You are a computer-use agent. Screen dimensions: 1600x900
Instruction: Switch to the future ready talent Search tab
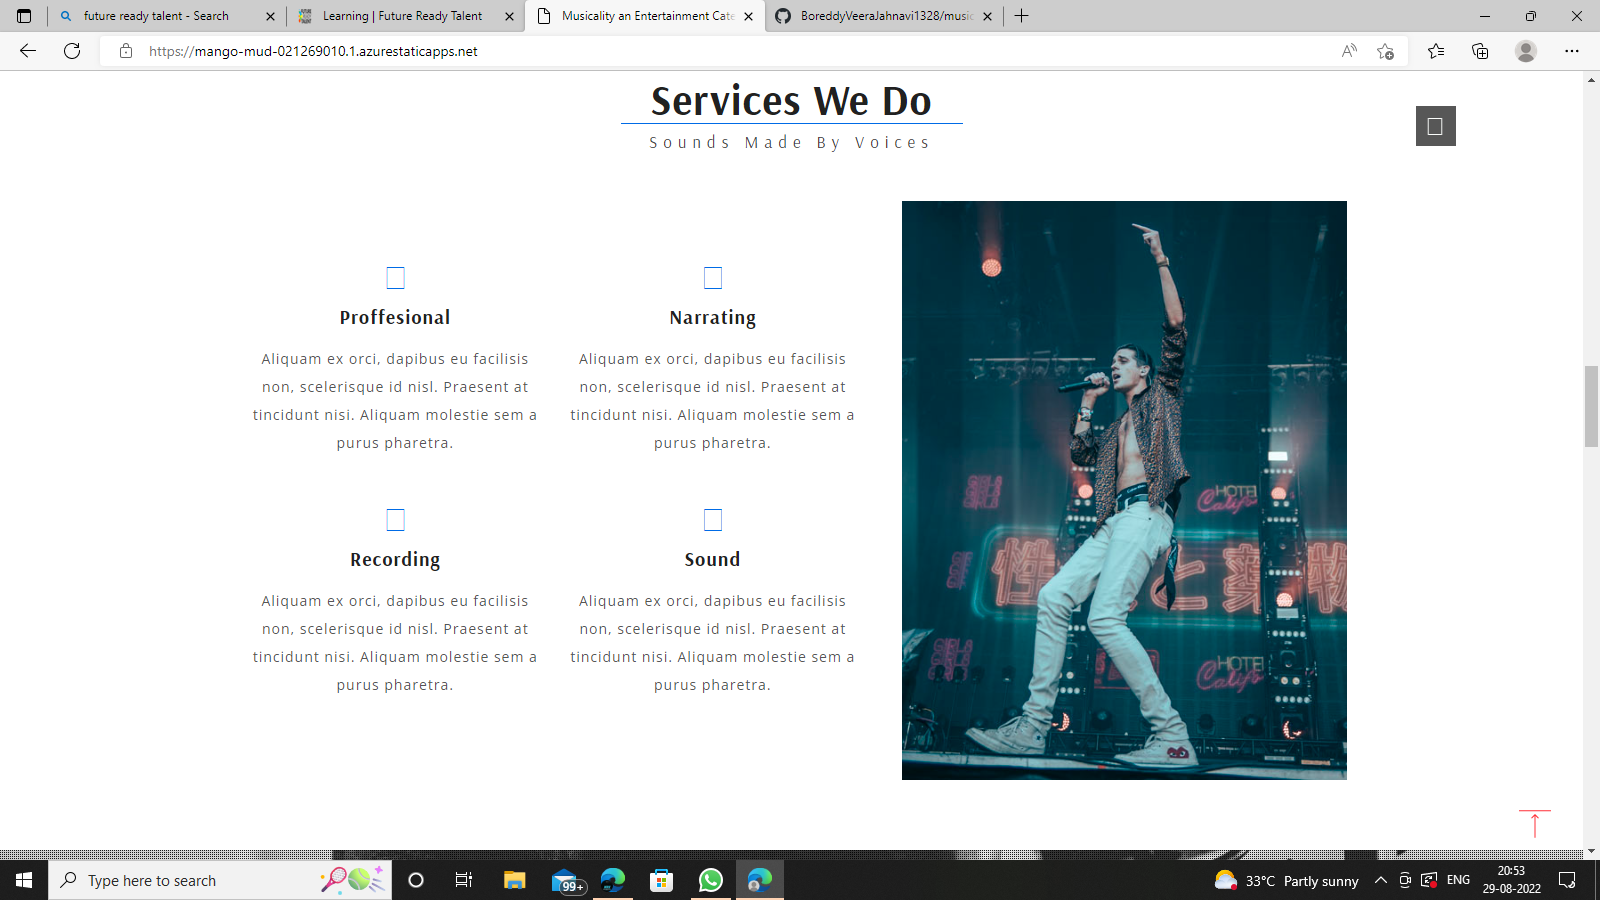click(x=160, y=16)
